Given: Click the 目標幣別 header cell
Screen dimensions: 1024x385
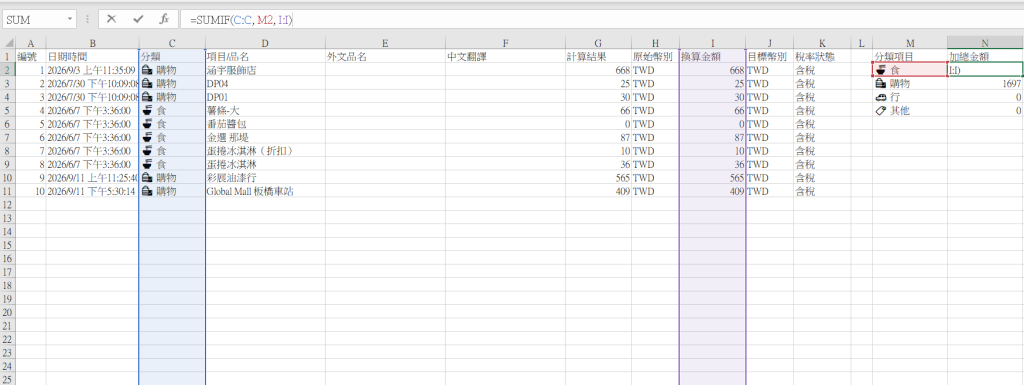Looking at the screenshot, I should click(770, 56).
